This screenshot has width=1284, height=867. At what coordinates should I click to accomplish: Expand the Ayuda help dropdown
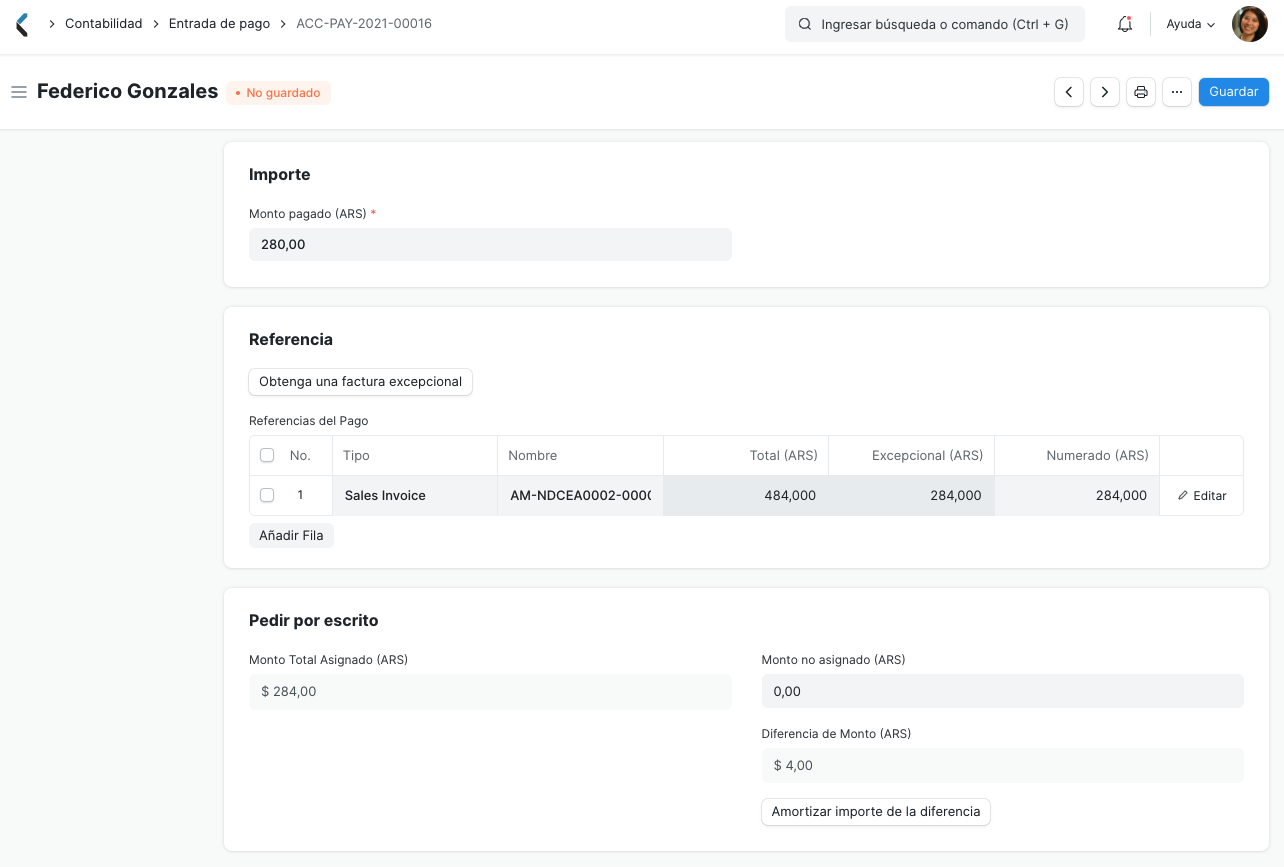pyautogui.click(x=1190, y=24)
